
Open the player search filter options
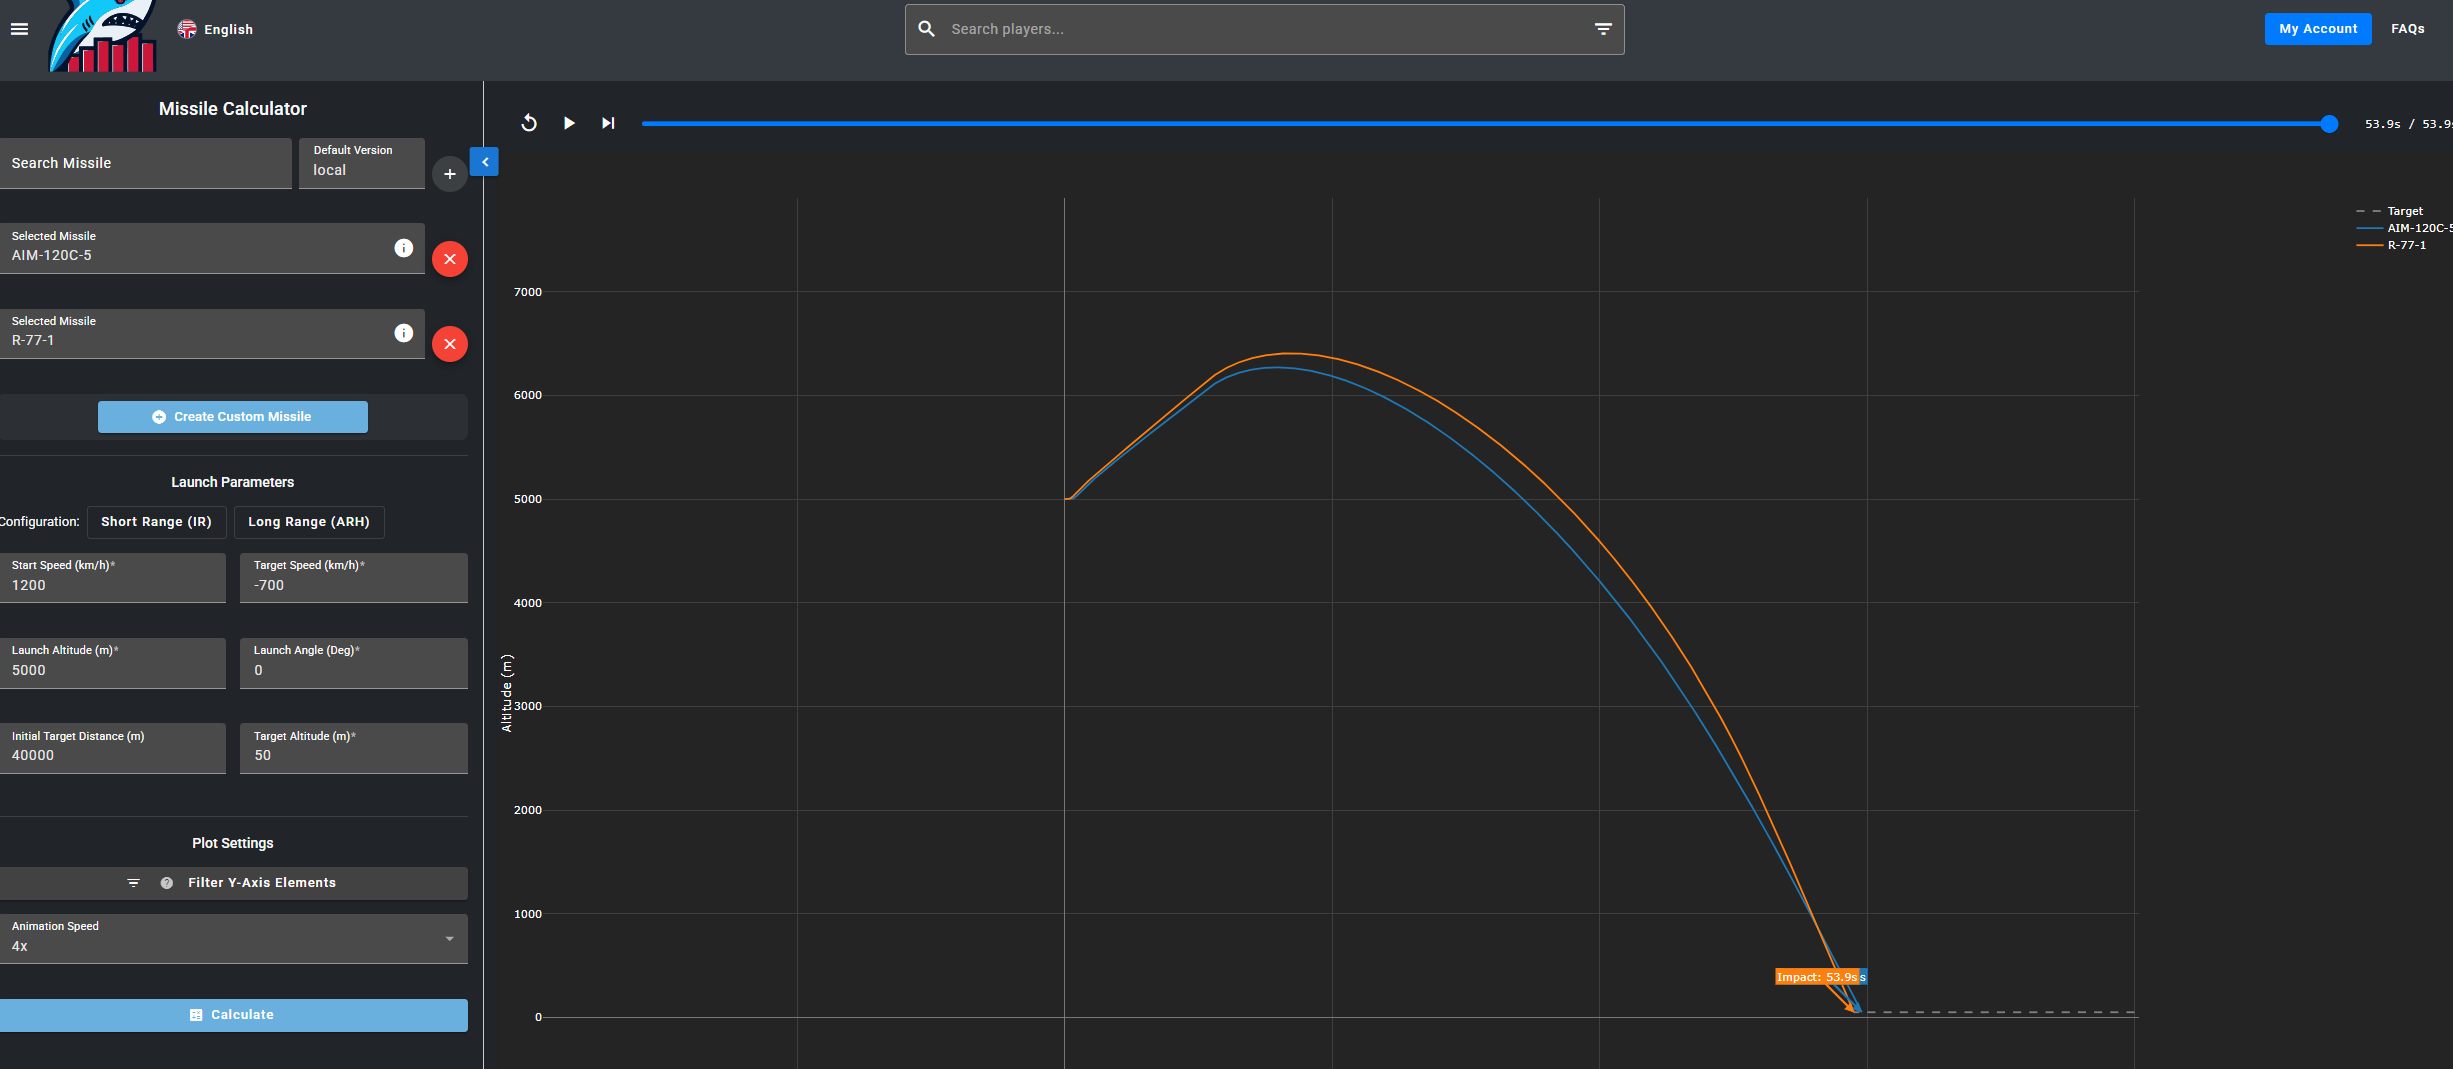point(1603,29)
